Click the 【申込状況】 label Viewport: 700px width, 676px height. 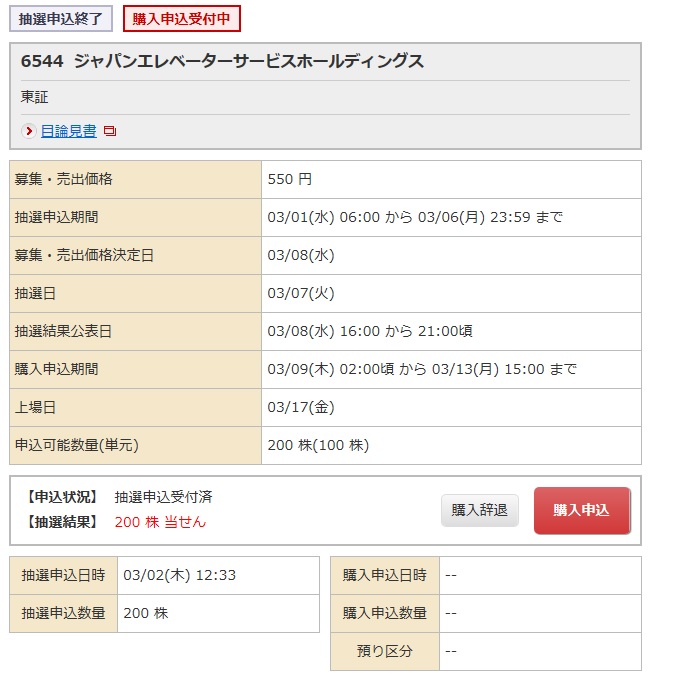point(62,497)
